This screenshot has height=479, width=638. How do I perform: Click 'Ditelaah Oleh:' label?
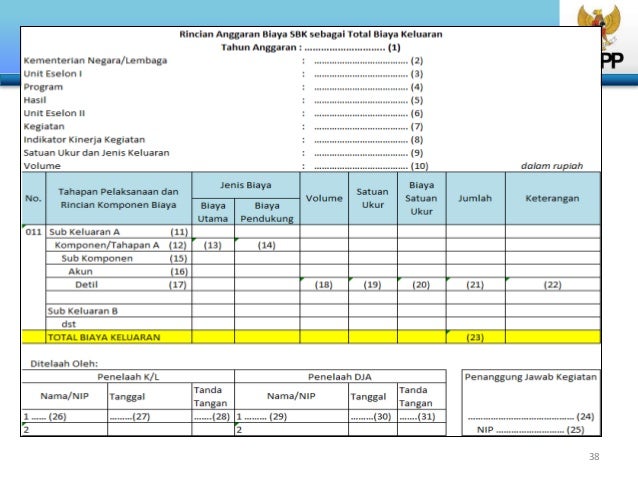click(64, 364)
